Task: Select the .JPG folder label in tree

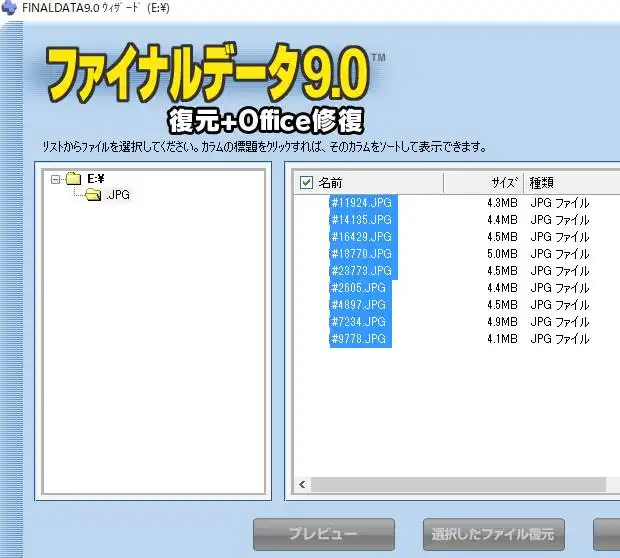Action: [x=117, y=195]
